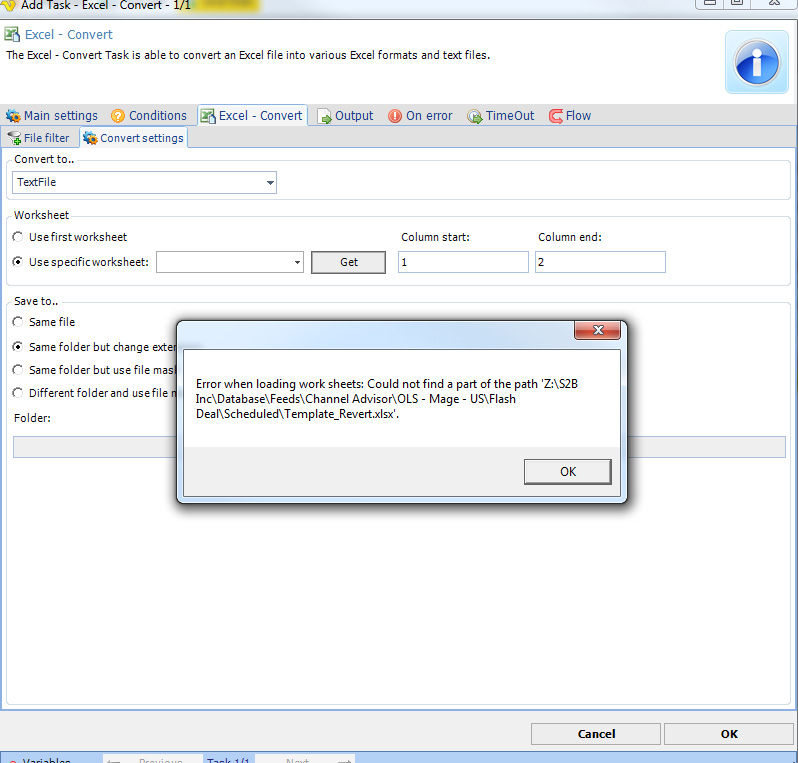The image size is (798, 763).
Task: Click the TimeOut tab clock icon
Action: coord(475,116)
